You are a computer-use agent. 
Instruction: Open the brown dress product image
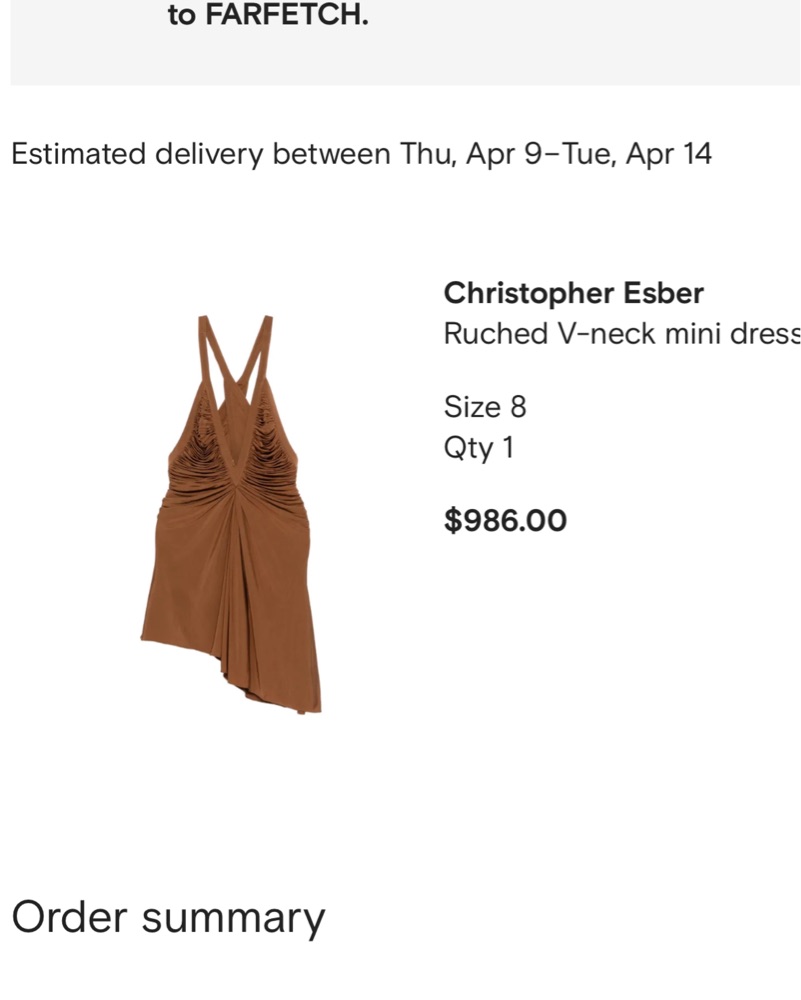(231, 514)
